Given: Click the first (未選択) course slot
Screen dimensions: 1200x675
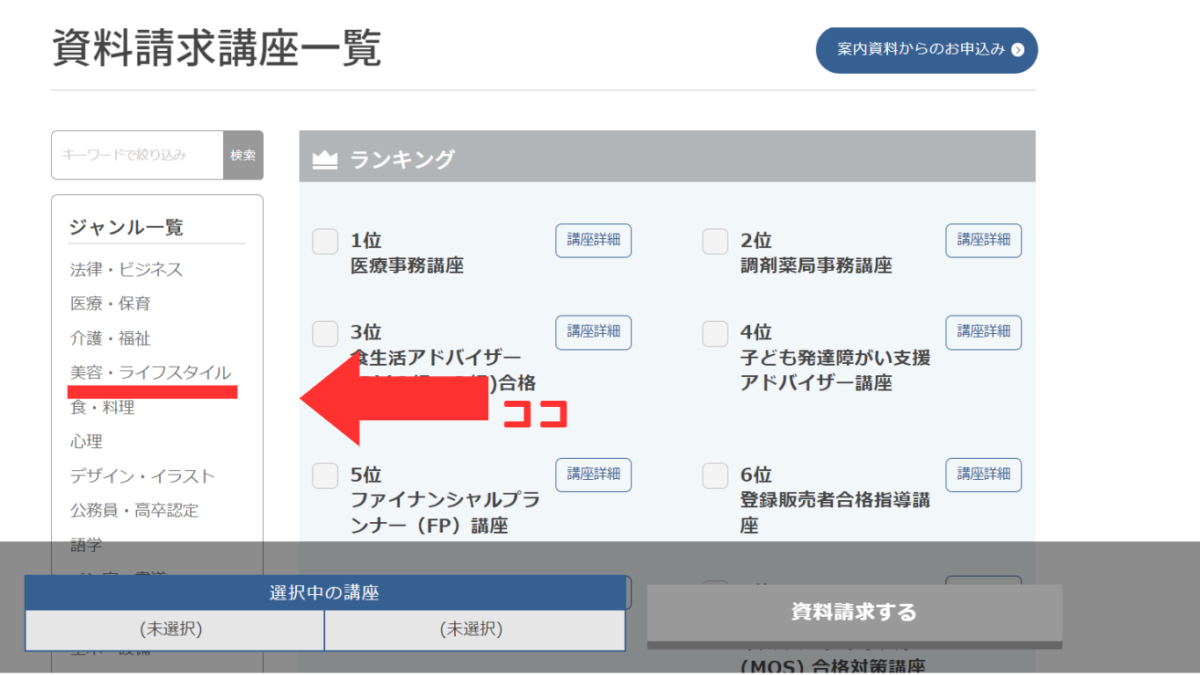Looking at the screenshot, I should pyautogui.click(x=175, y=630).
